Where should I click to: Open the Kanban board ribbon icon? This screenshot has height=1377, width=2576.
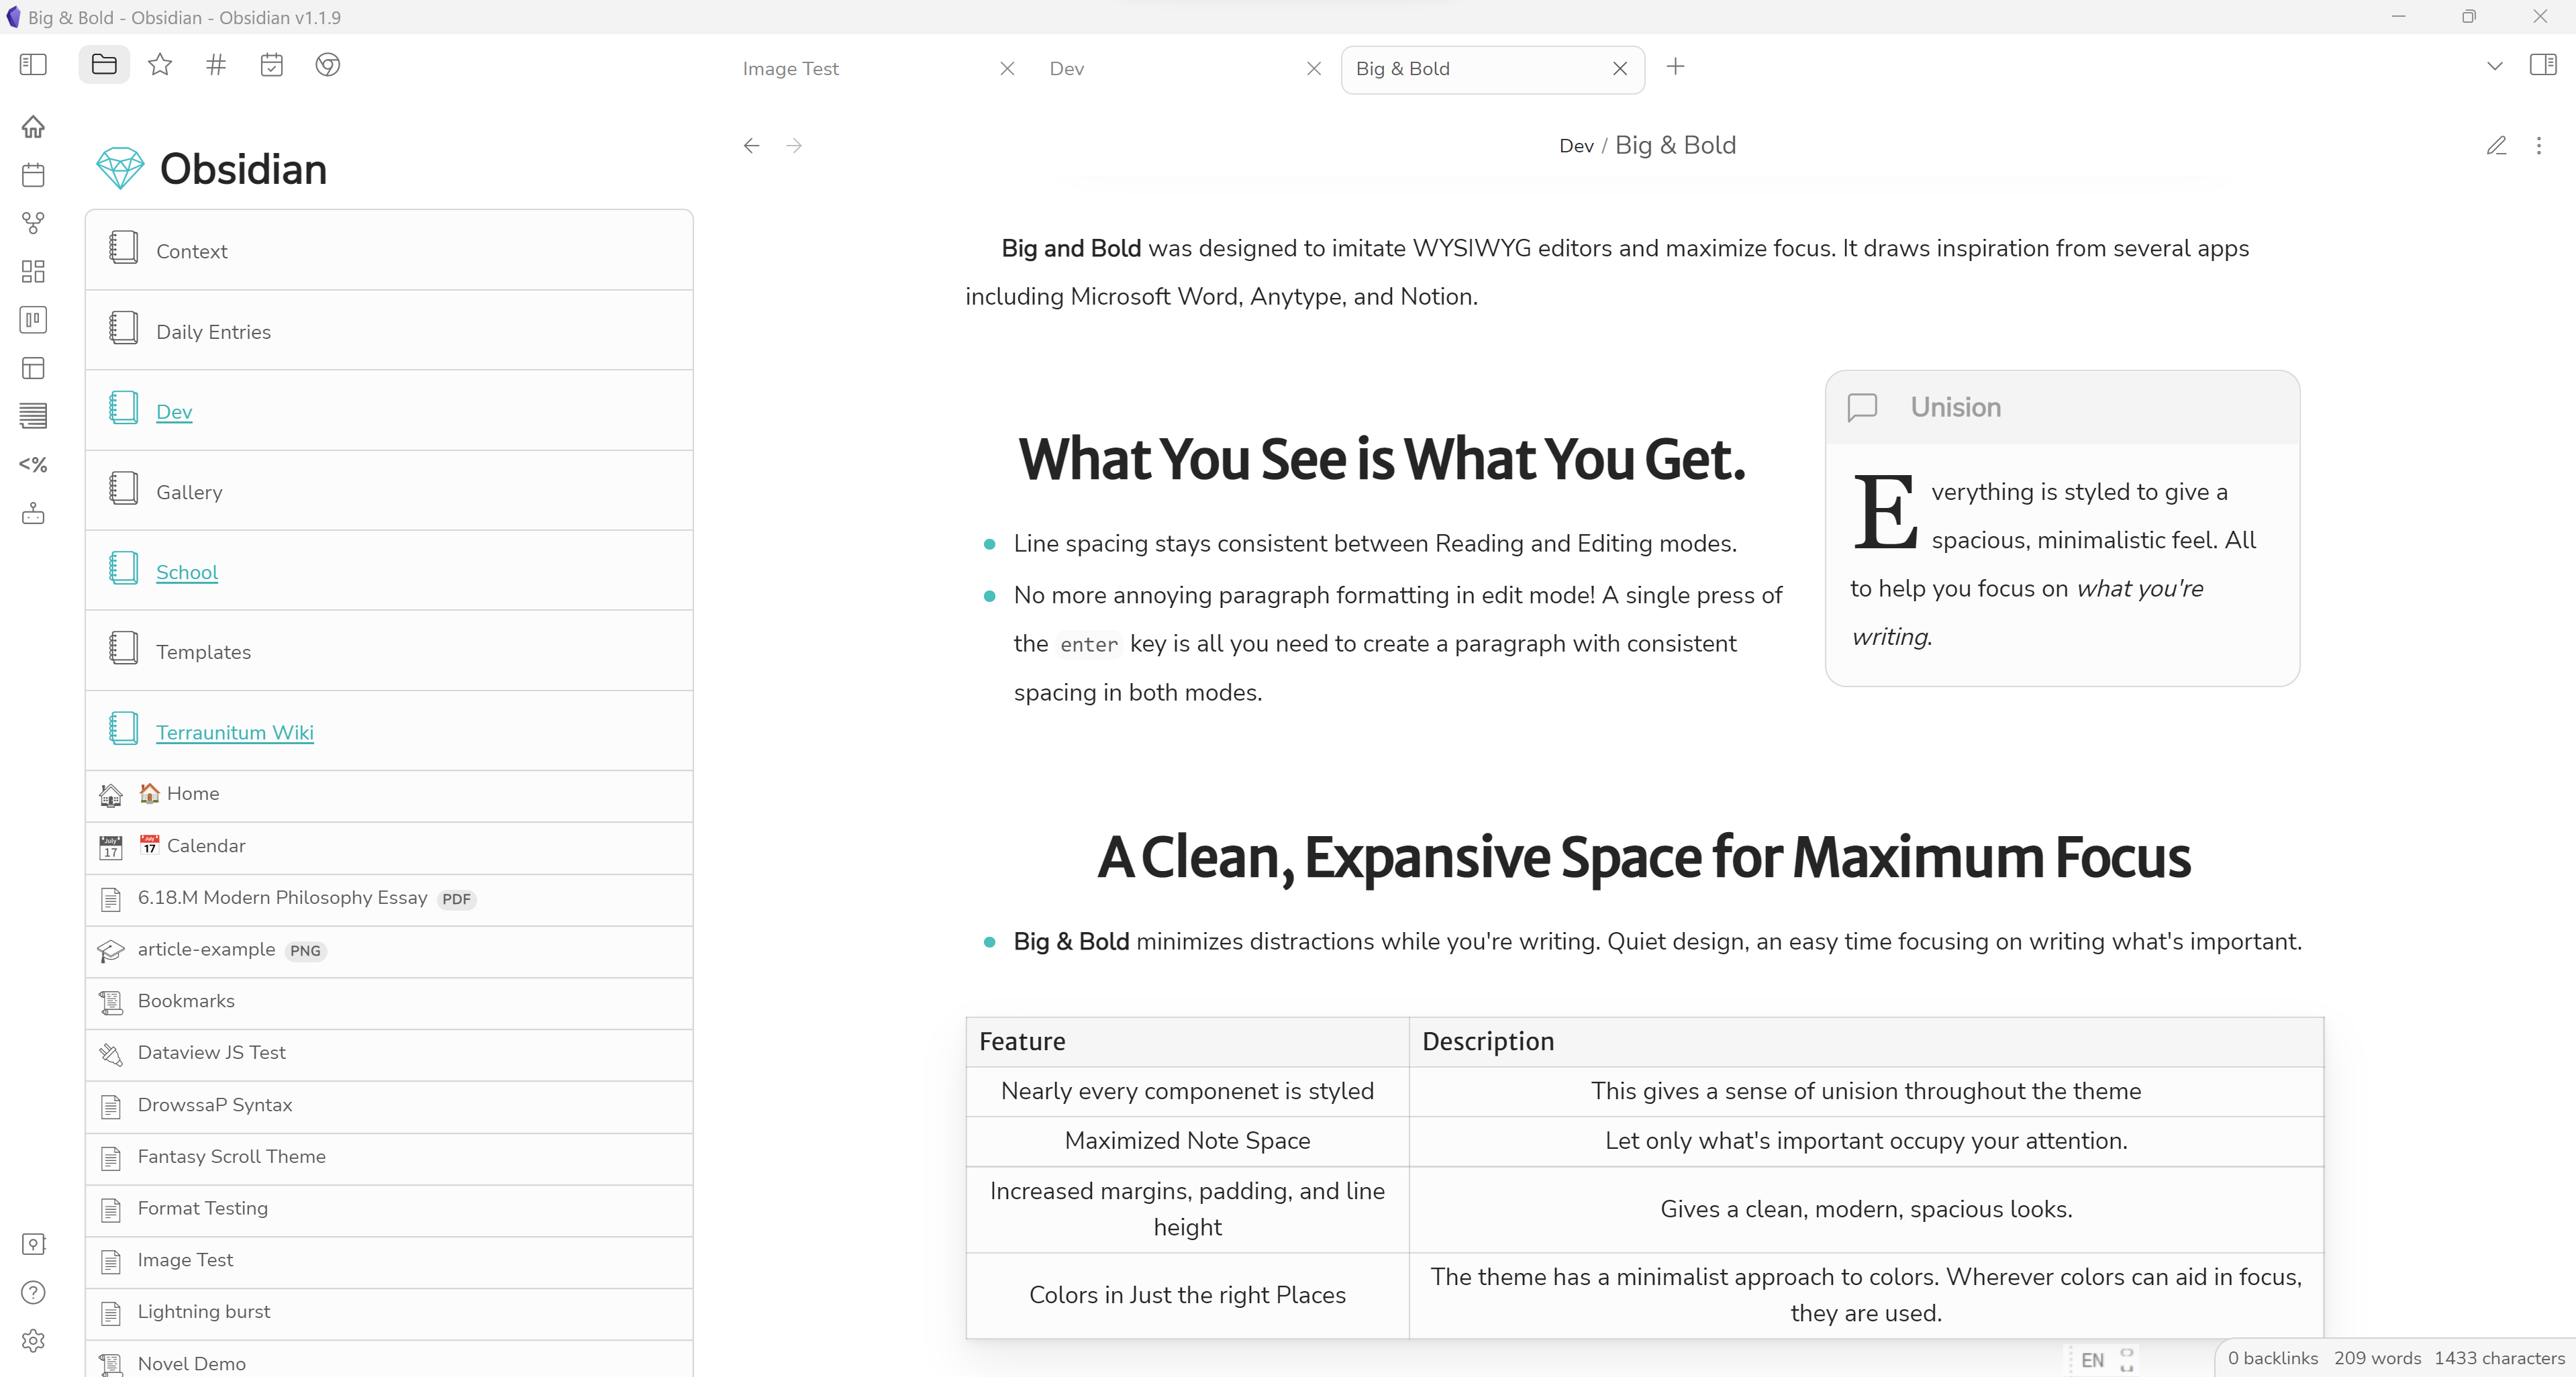point(33,320)
